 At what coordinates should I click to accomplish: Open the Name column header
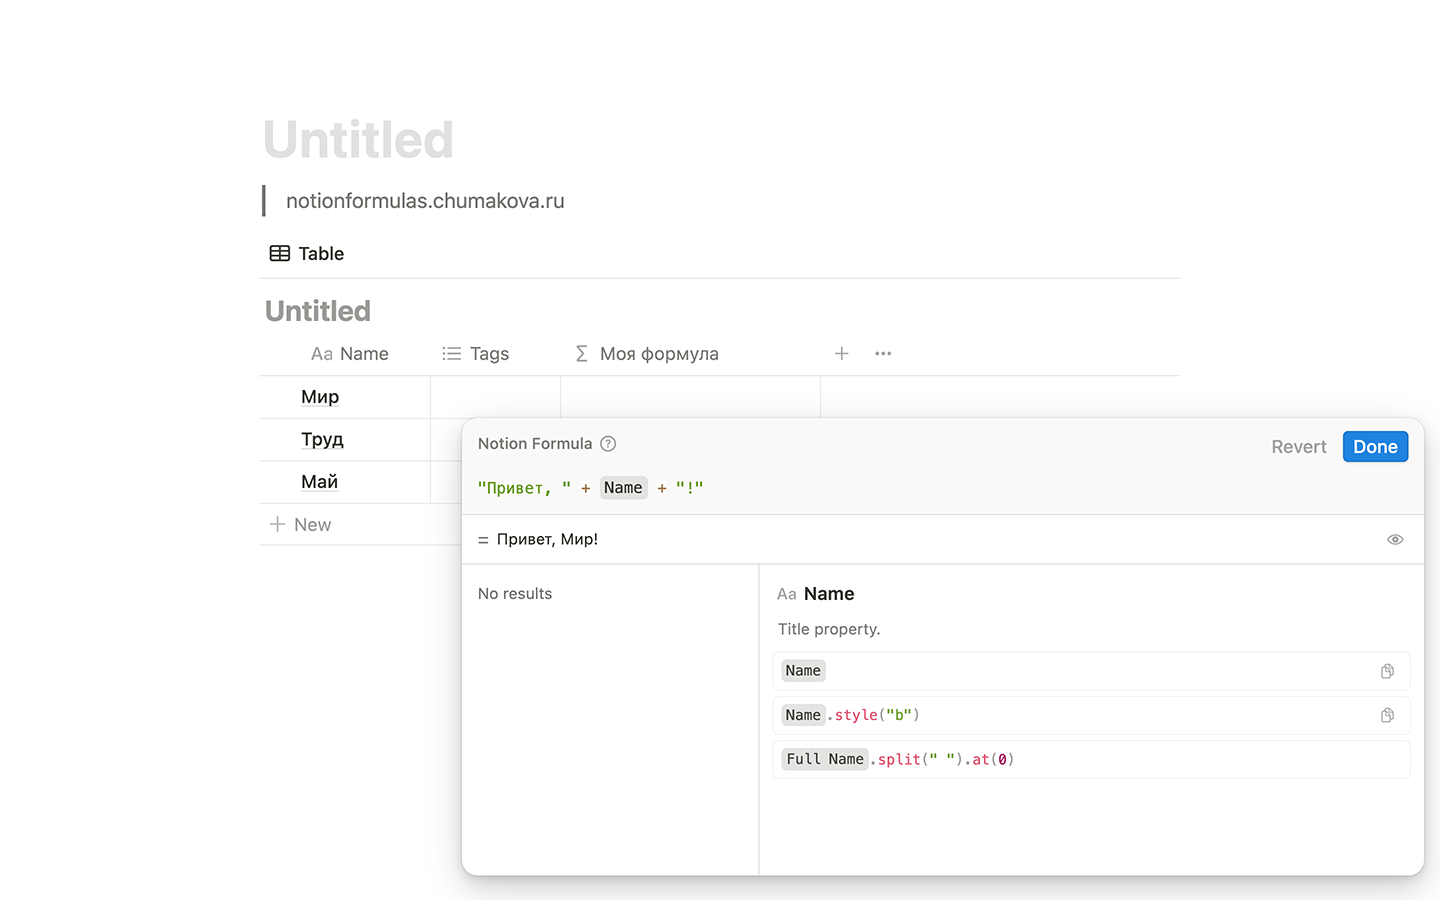coord(349,354)
